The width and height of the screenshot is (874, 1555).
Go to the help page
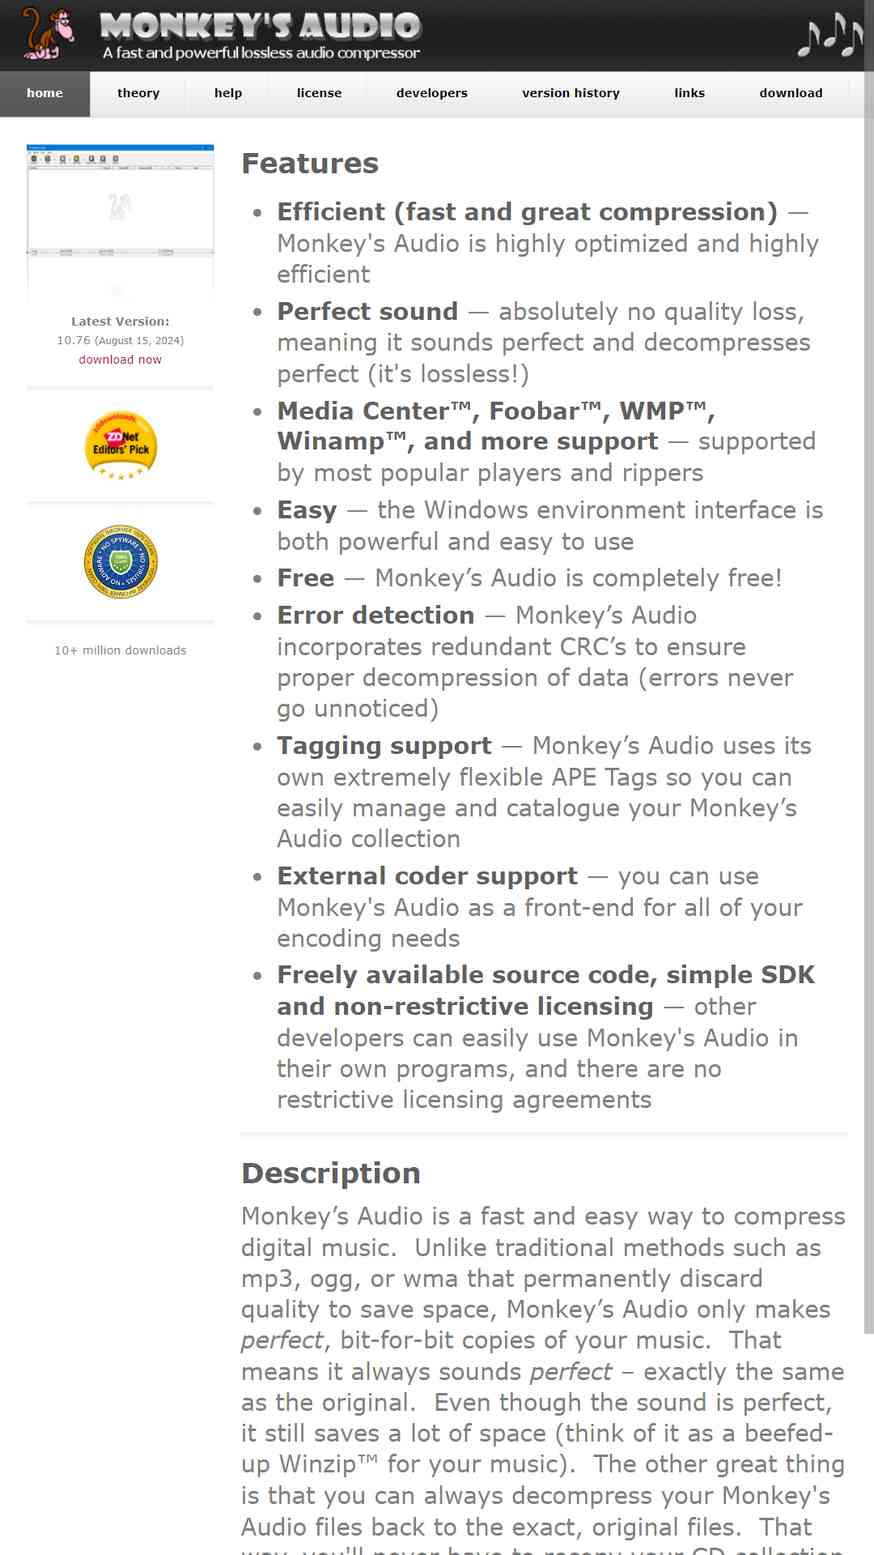(x=228, y=93)
